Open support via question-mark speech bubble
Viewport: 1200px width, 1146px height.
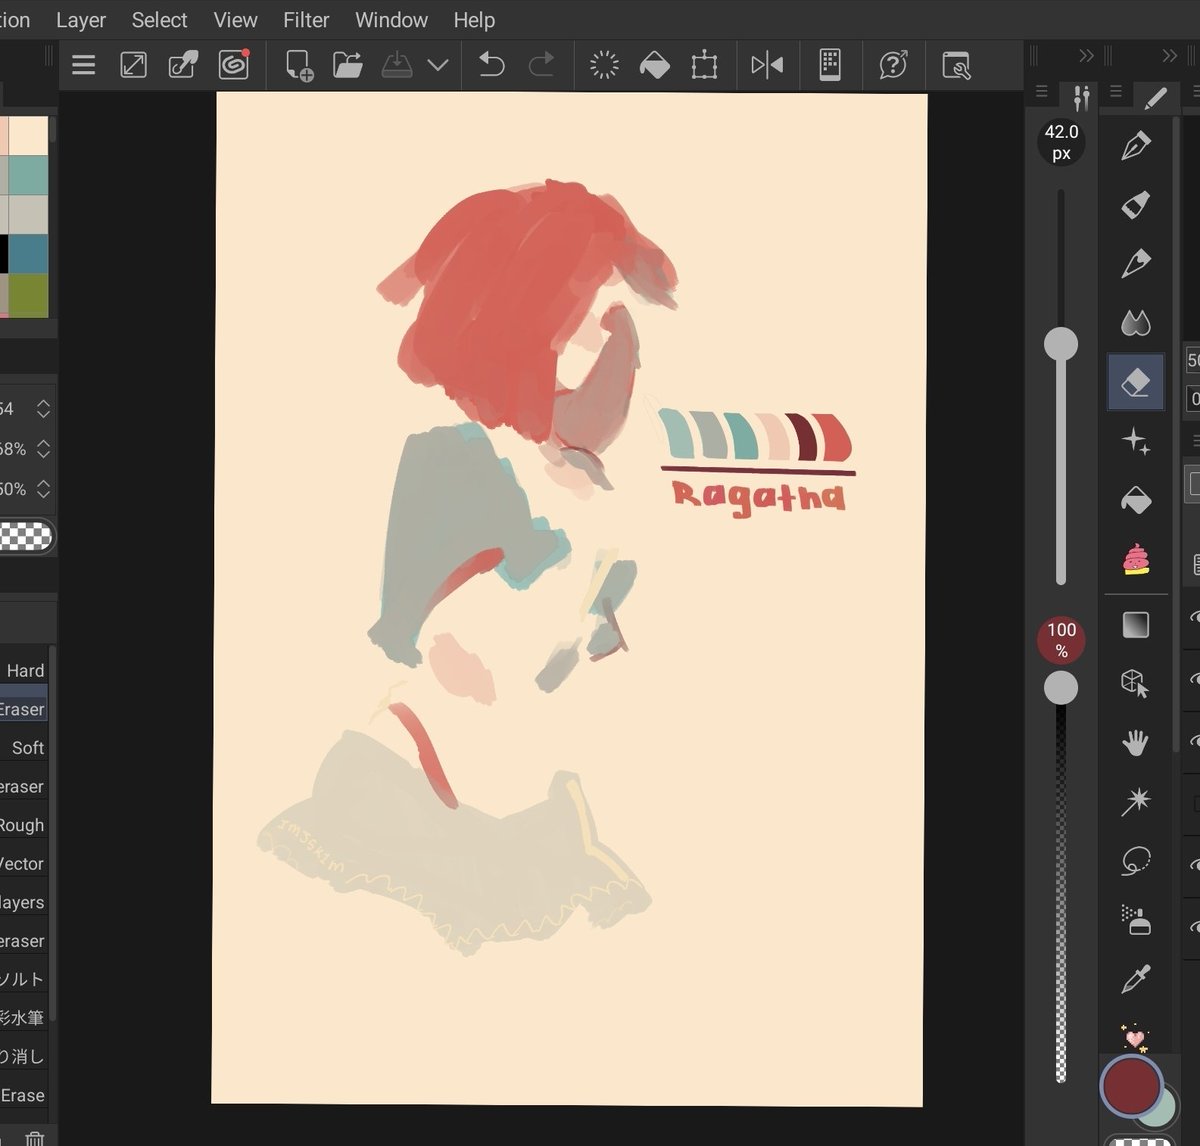point(893,66)
